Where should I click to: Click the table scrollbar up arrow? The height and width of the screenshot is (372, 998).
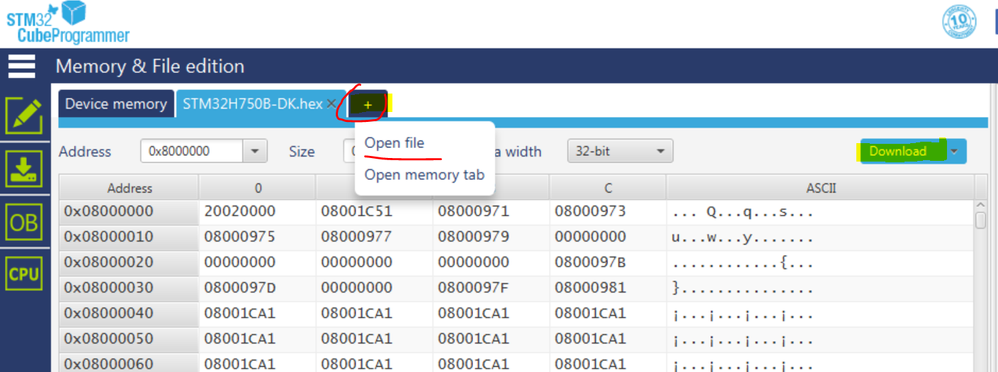(x=981, y=205)
